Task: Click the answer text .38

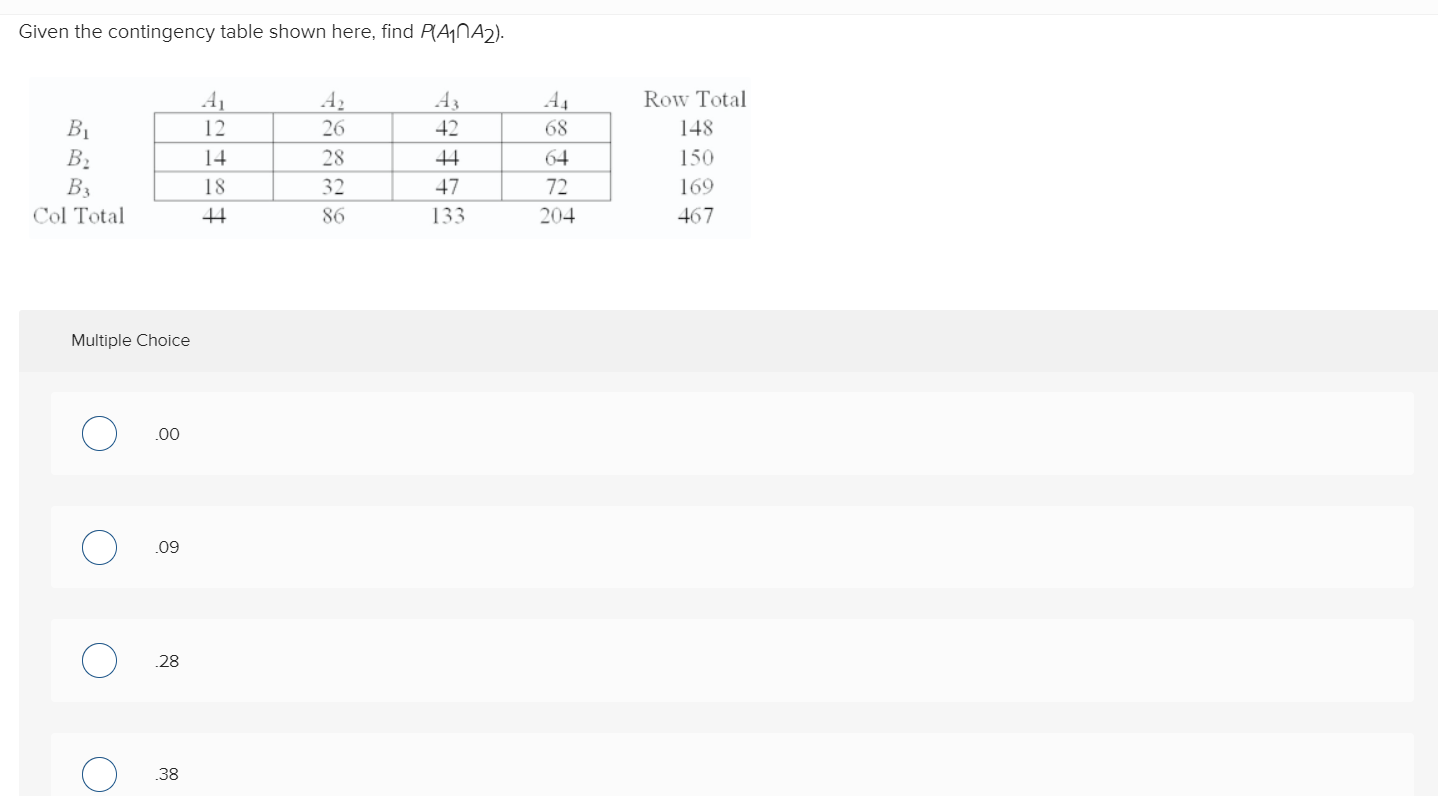Action: 166,773
